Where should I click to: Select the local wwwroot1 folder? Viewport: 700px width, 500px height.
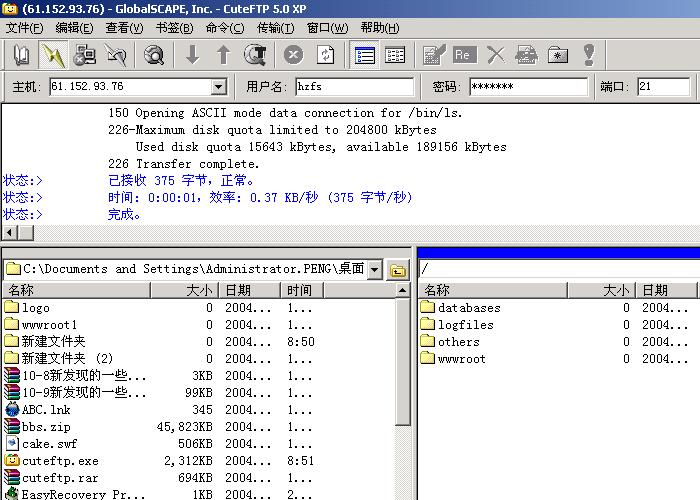pos(41,325)
